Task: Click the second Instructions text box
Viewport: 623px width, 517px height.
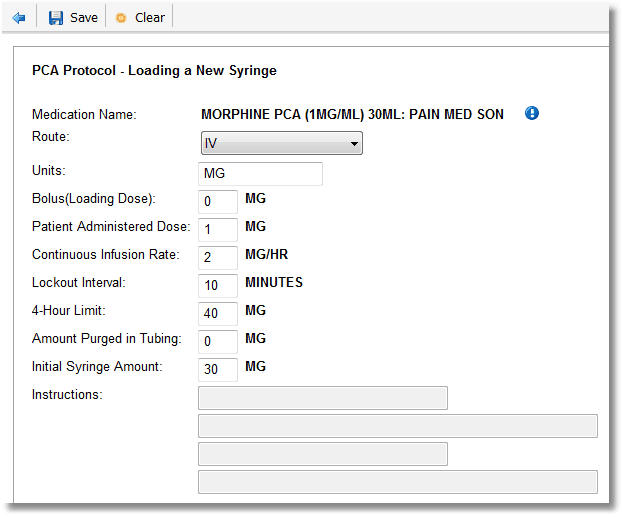Action: (398, 426)
